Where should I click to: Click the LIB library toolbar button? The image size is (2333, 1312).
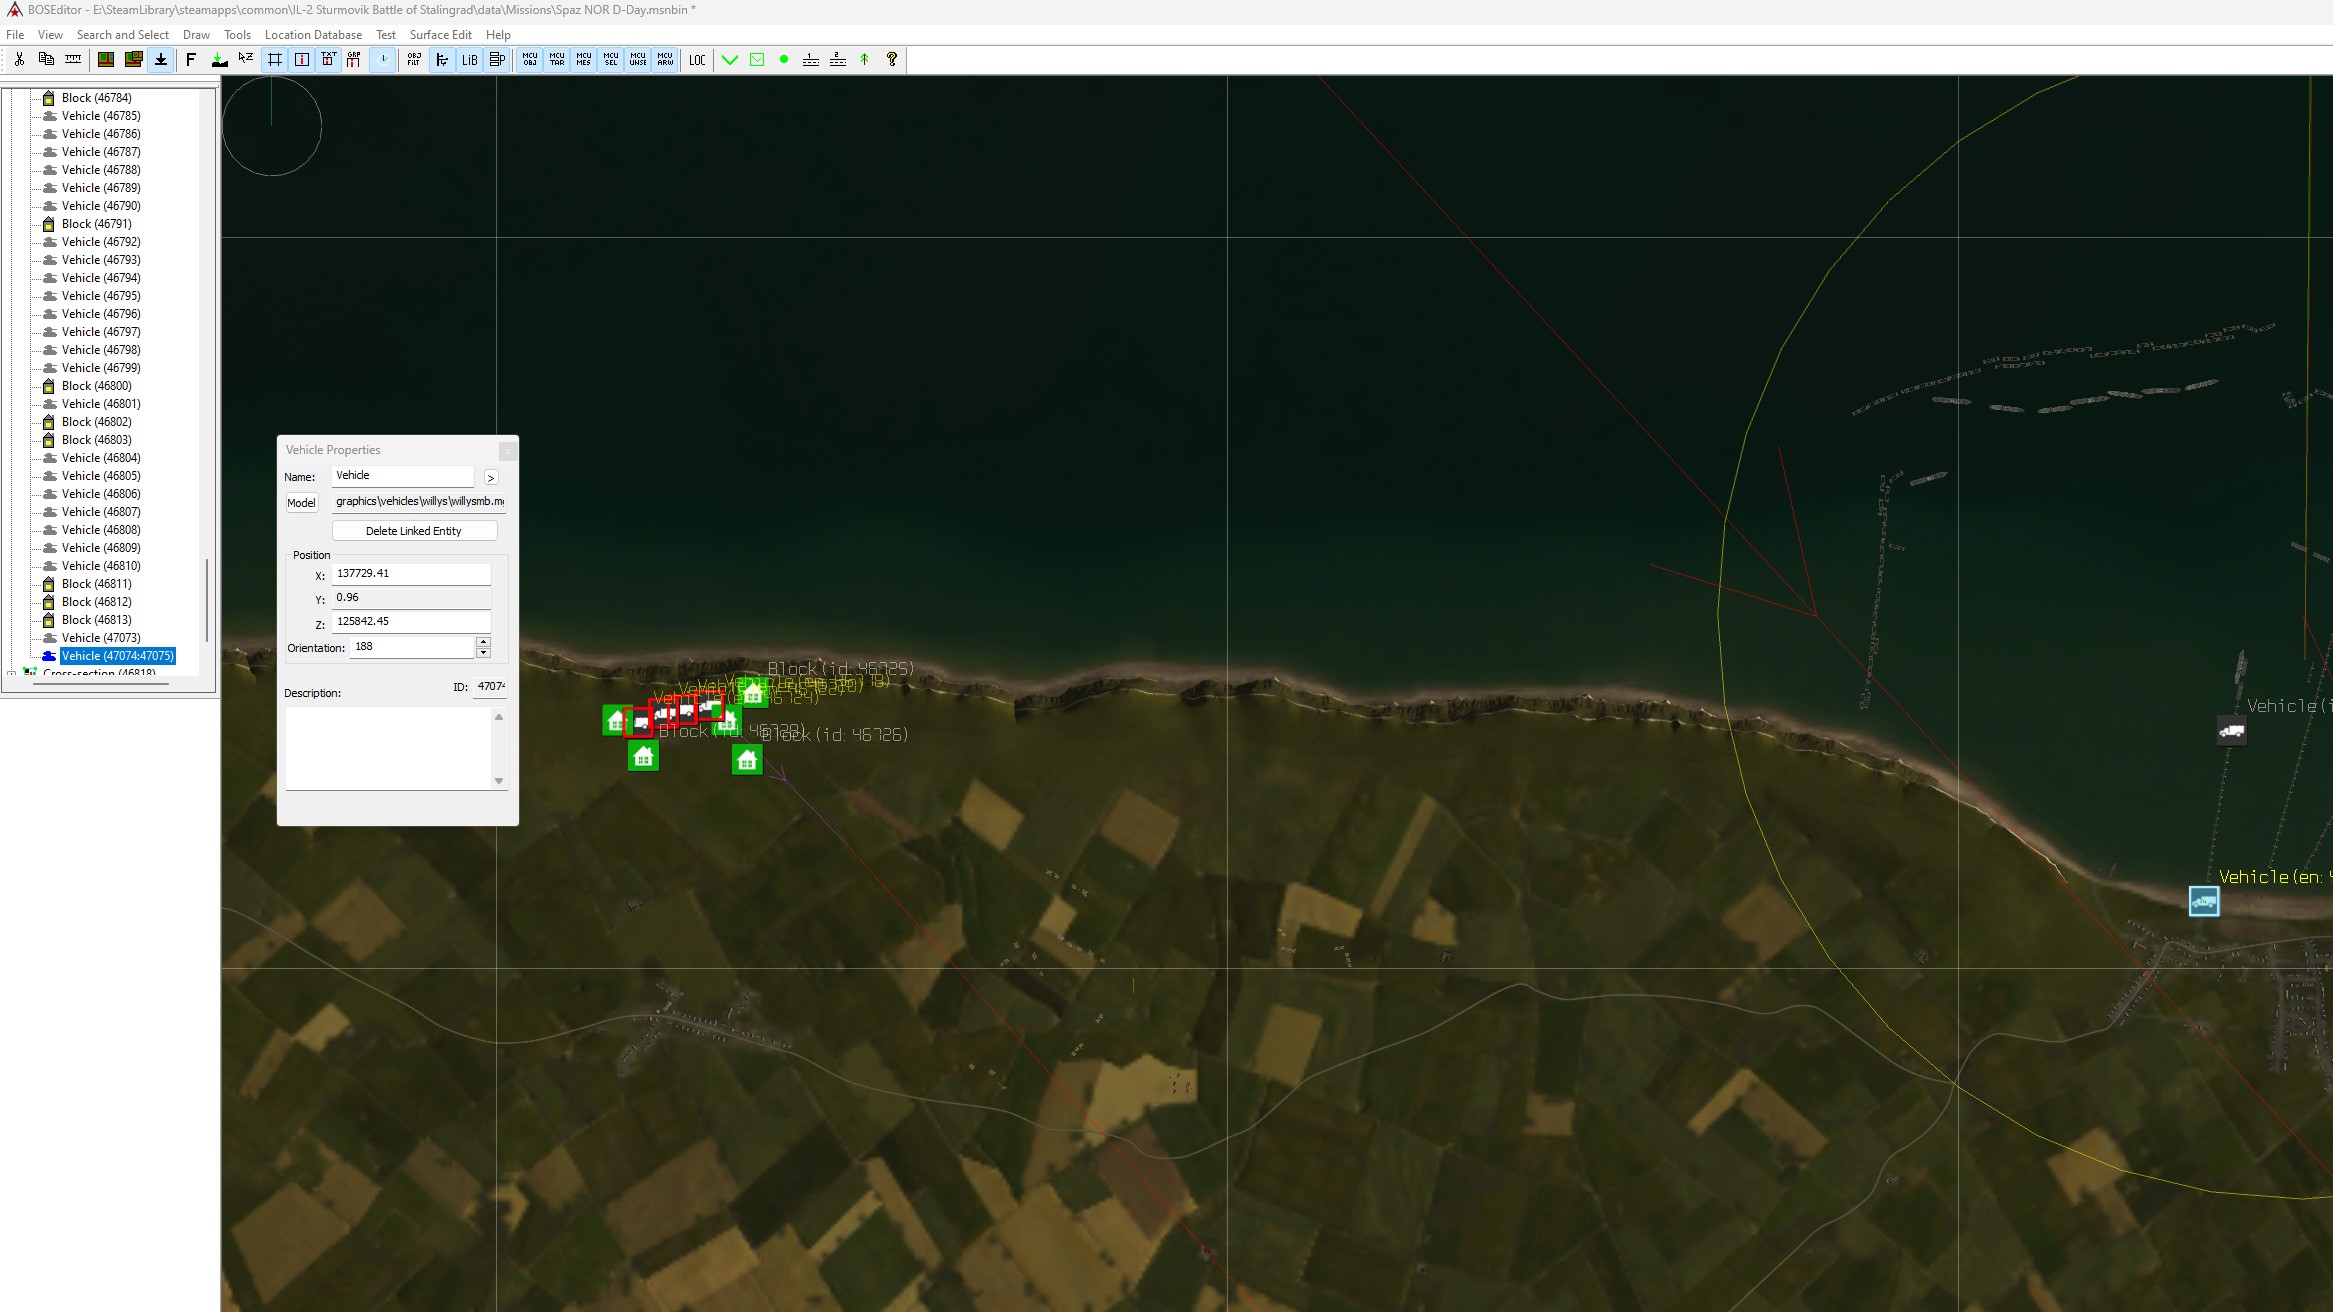point(469,60)
